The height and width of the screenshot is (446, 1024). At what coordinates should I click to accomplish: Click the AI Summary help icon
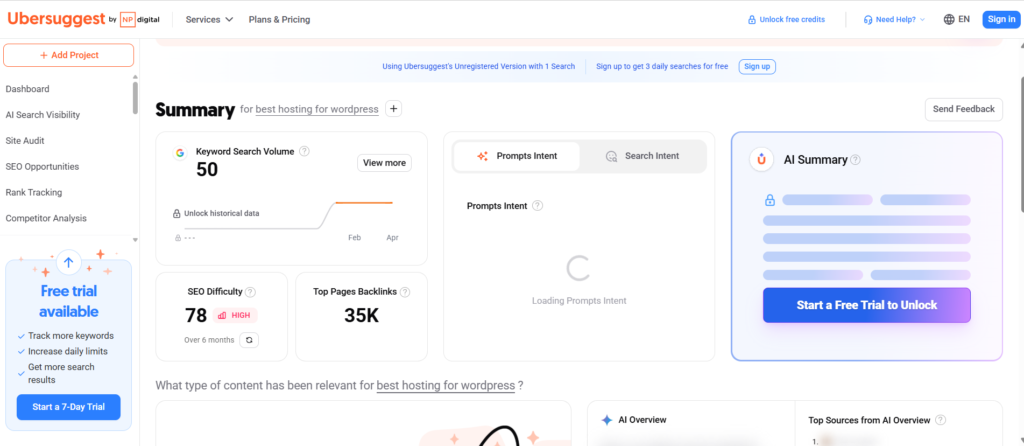tap(856, 160)
